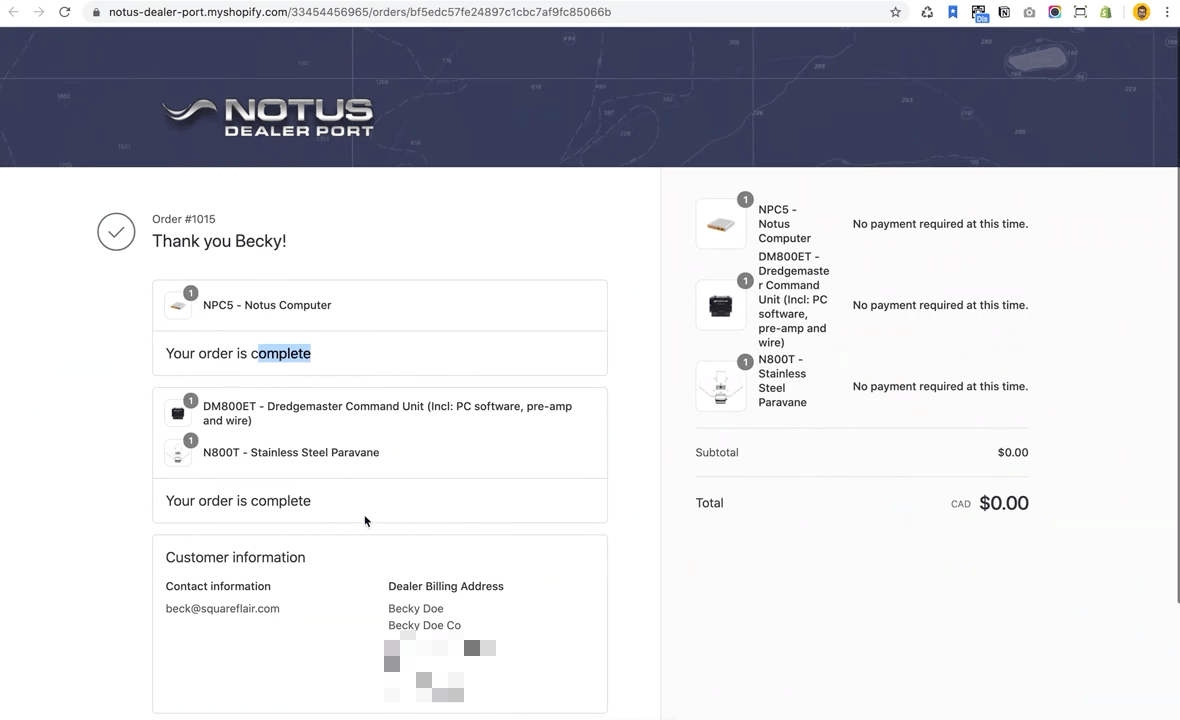Click the 'Thank you Becky!' heading
Image resolution: width=1180 pixels, height=720 pixels.
coord(219,241)
